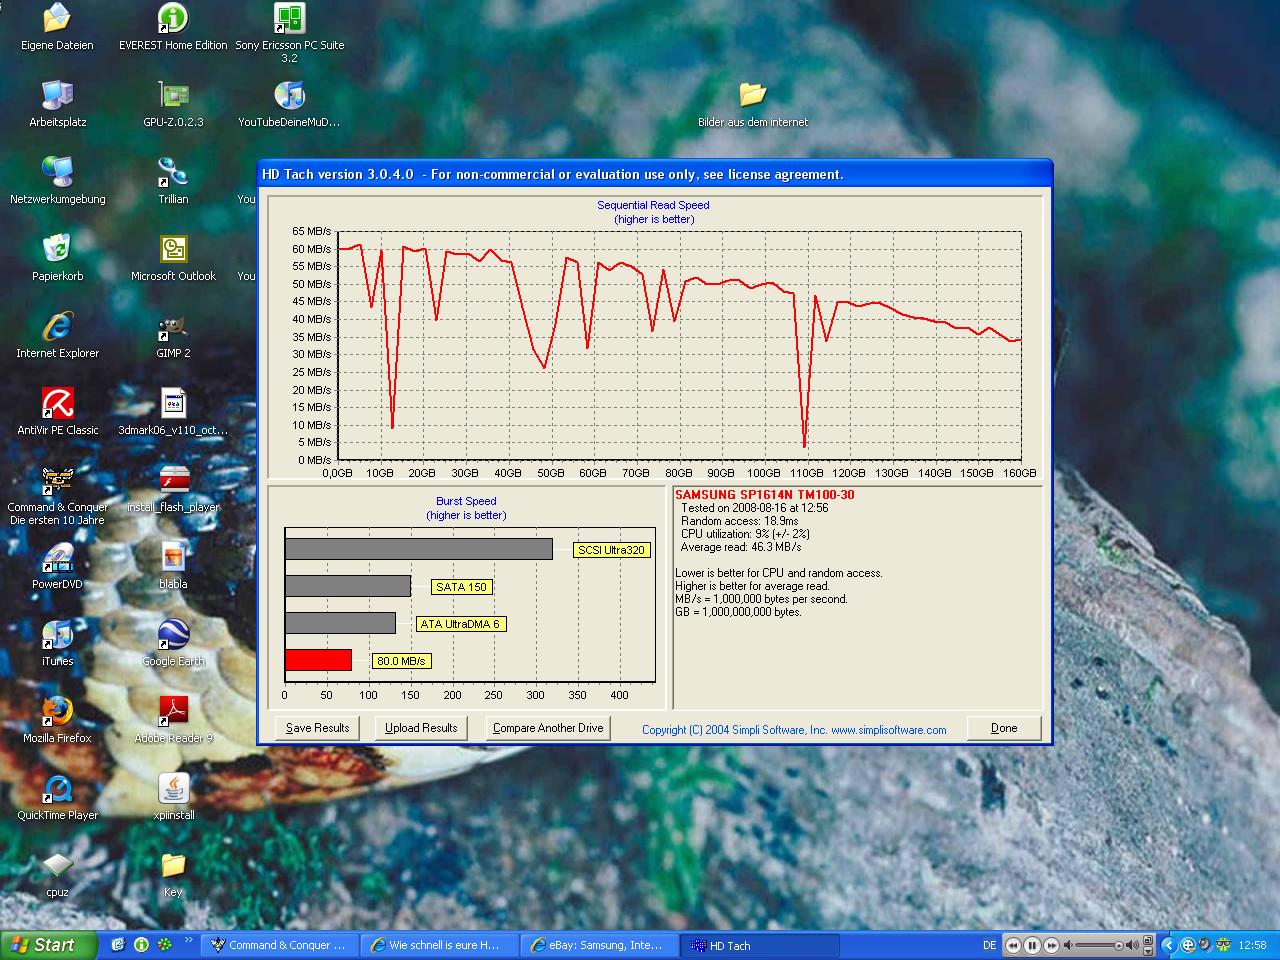Select the AntiVir PE Classic icon
Viewport: 1280px width, 960px height.
tap(58, 404)
